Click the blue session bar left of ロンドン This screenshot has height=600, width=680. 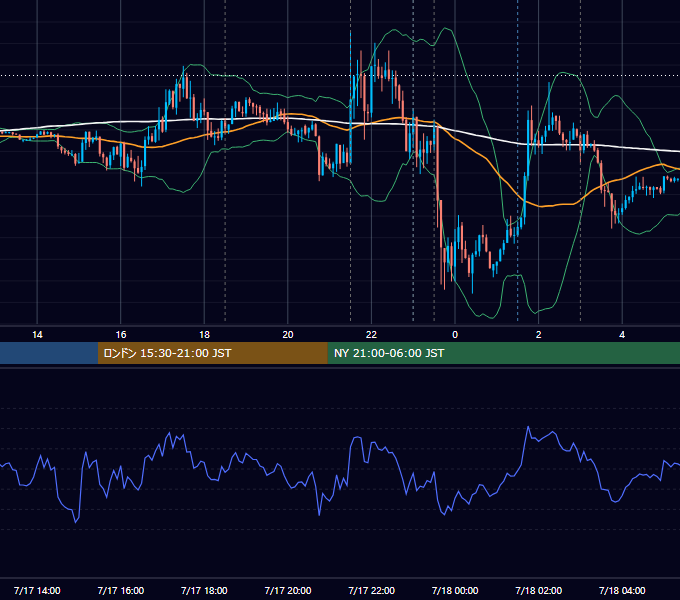point(49,353)
